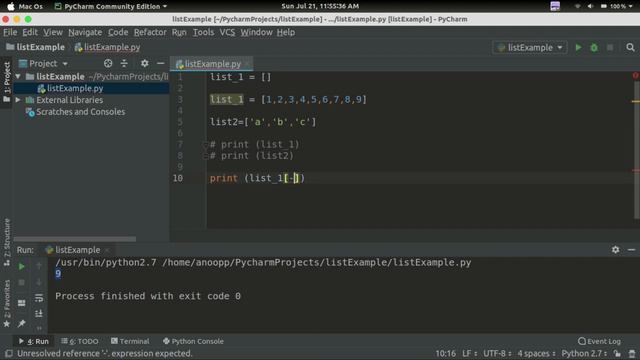The width and height of the screenshot is (640, 360).
Task: Run listExample with the green play button
Action: click(x=578, y=47)
